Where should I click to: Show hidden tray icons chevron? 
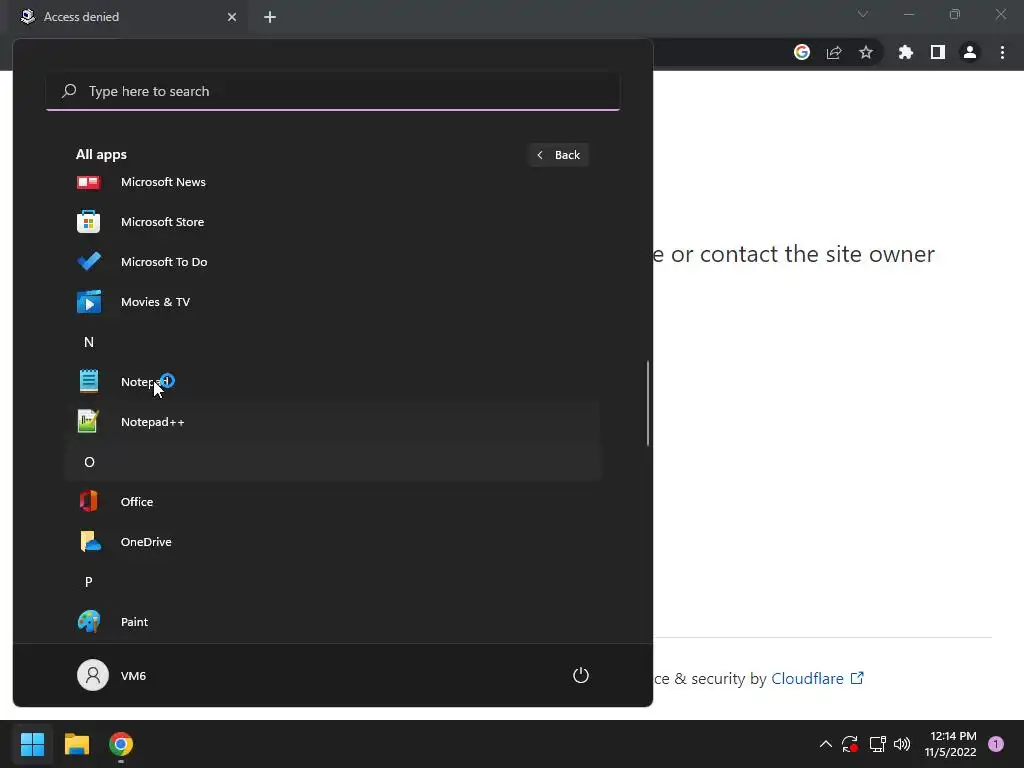825,744
